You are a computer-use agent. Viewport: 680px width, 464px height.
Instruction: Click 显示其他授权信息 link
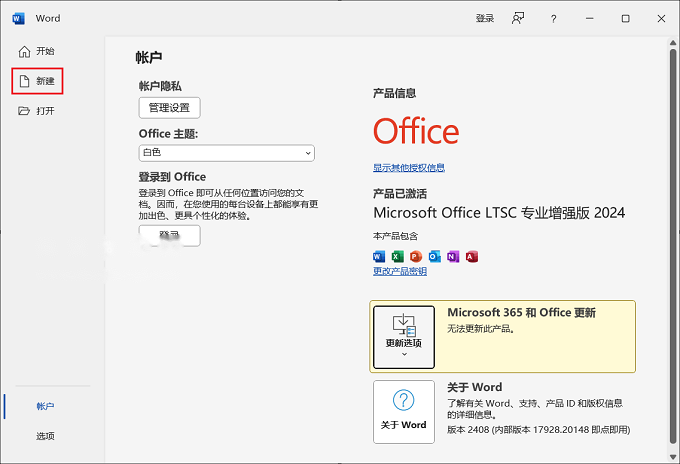[x=409, y=168]
